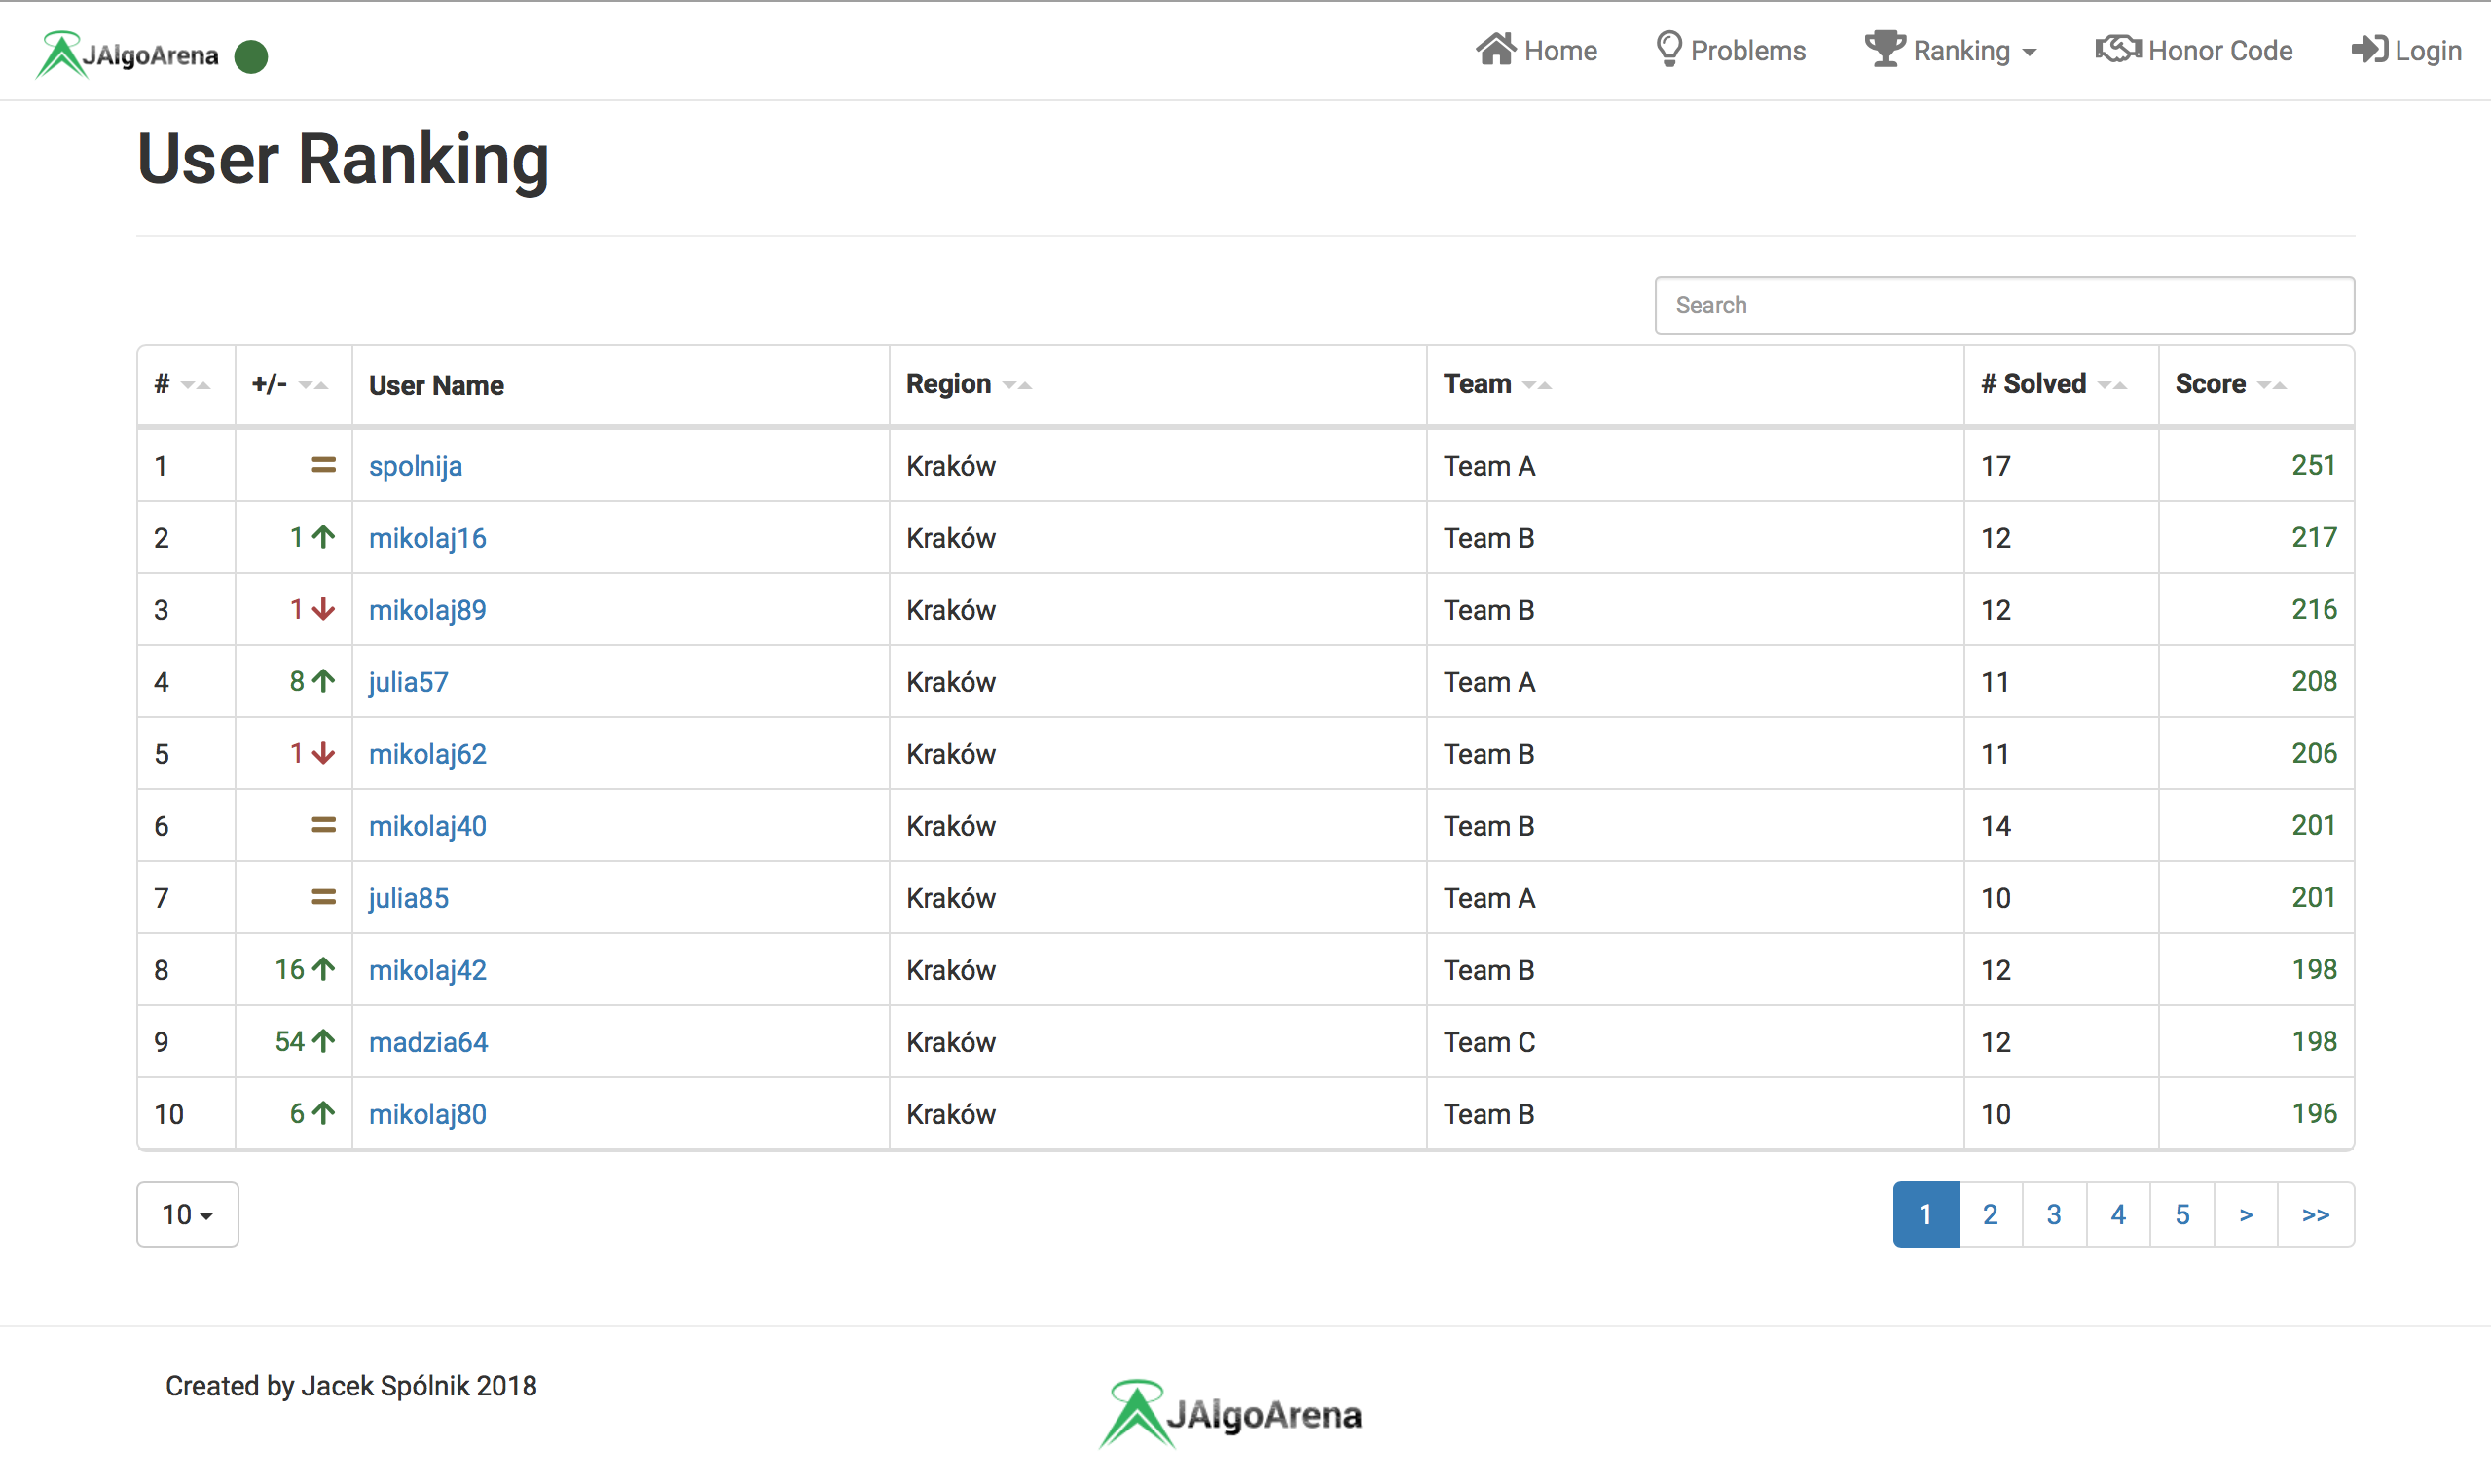This screenshot has width=2491, height=1484.
Task: Focus the Search input field
Action: [x=2003, y=305]
